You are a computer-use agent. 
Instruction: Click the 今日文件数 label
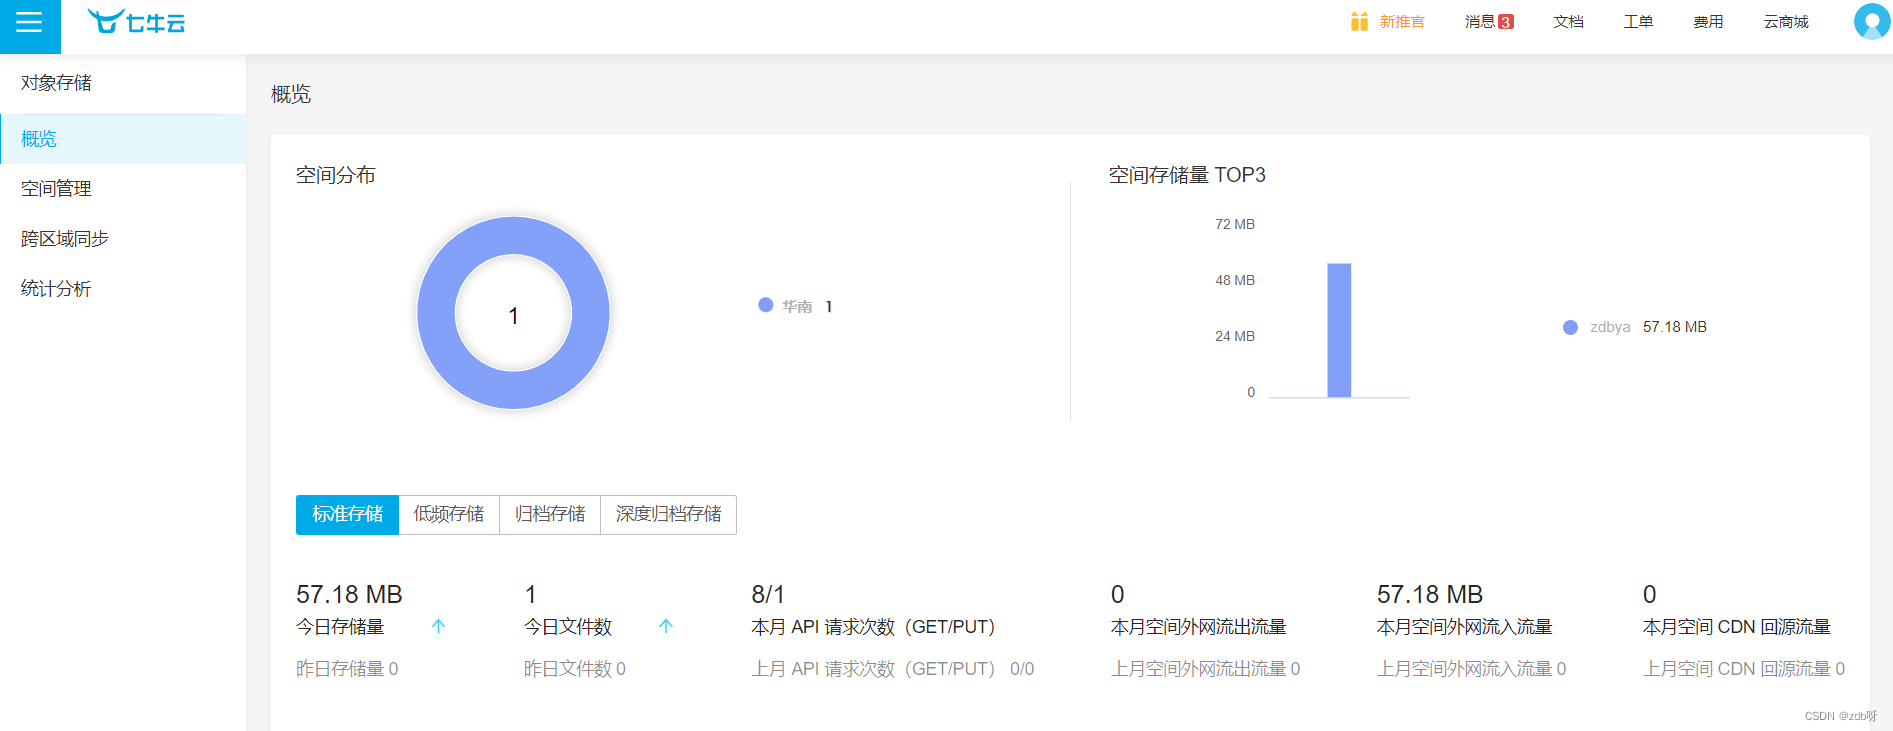[568, 627]
